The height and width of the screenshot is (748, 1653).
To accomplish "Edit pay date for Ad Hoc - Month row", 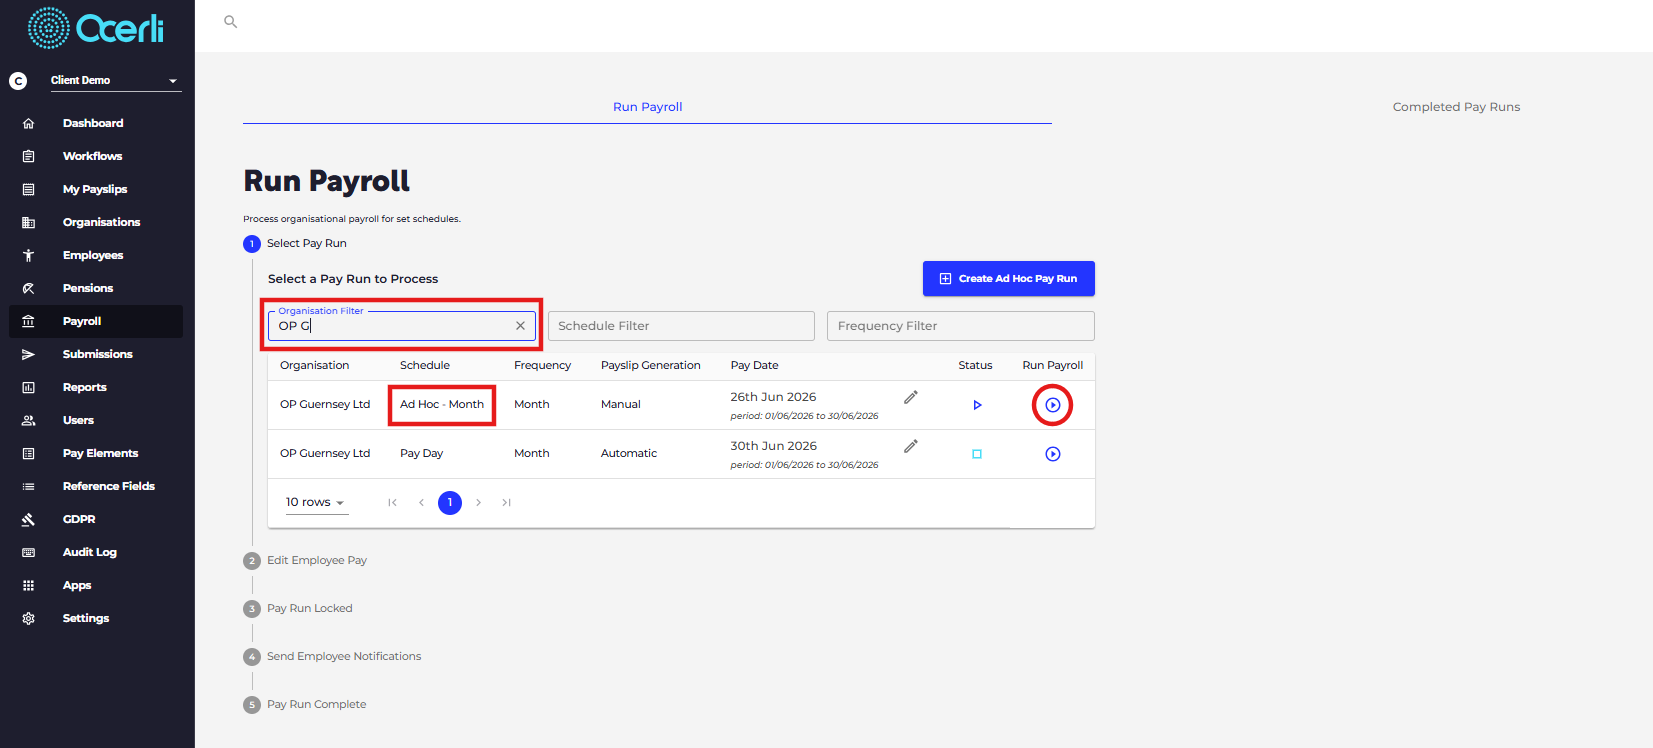I will click(x=911, y=397).
